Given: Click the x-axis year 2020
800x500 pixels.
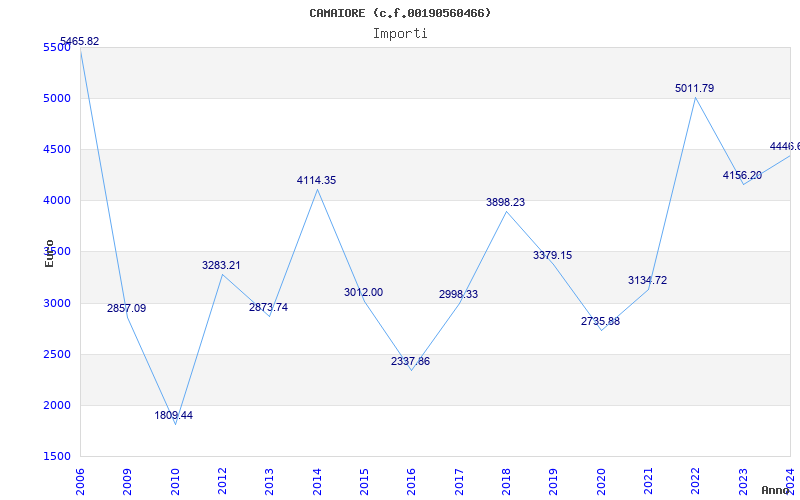Looking at the screenshot, I should (601, 482).
